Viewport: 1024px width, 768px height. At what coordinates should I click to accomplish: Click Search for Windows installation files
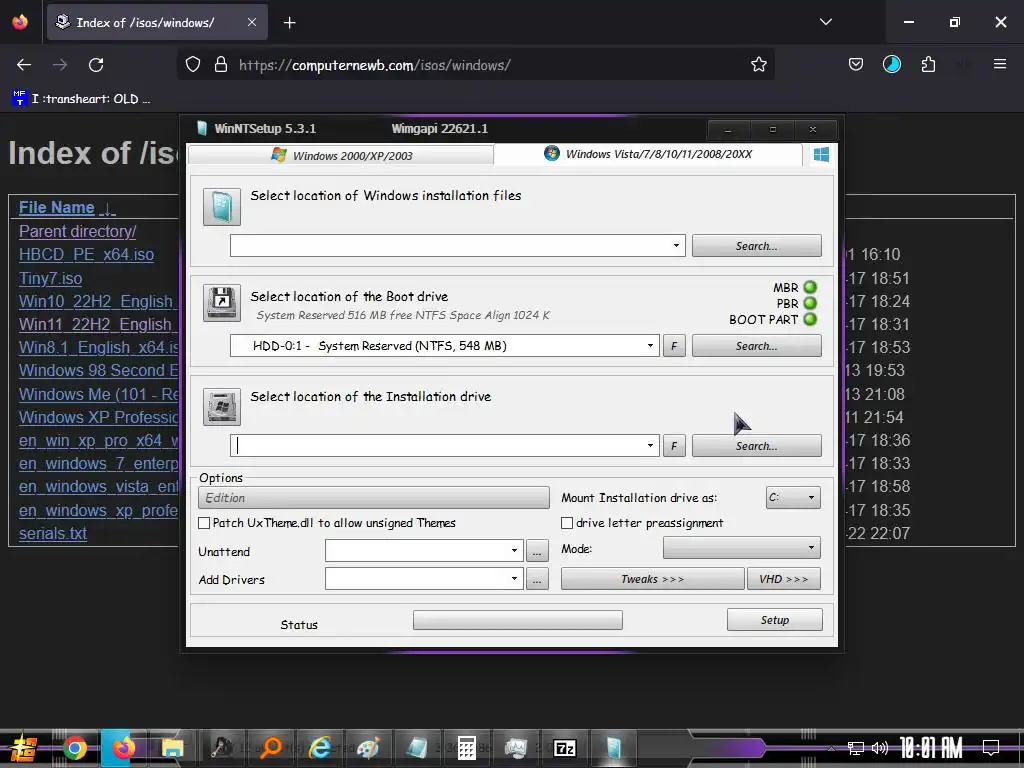[757, 246]
